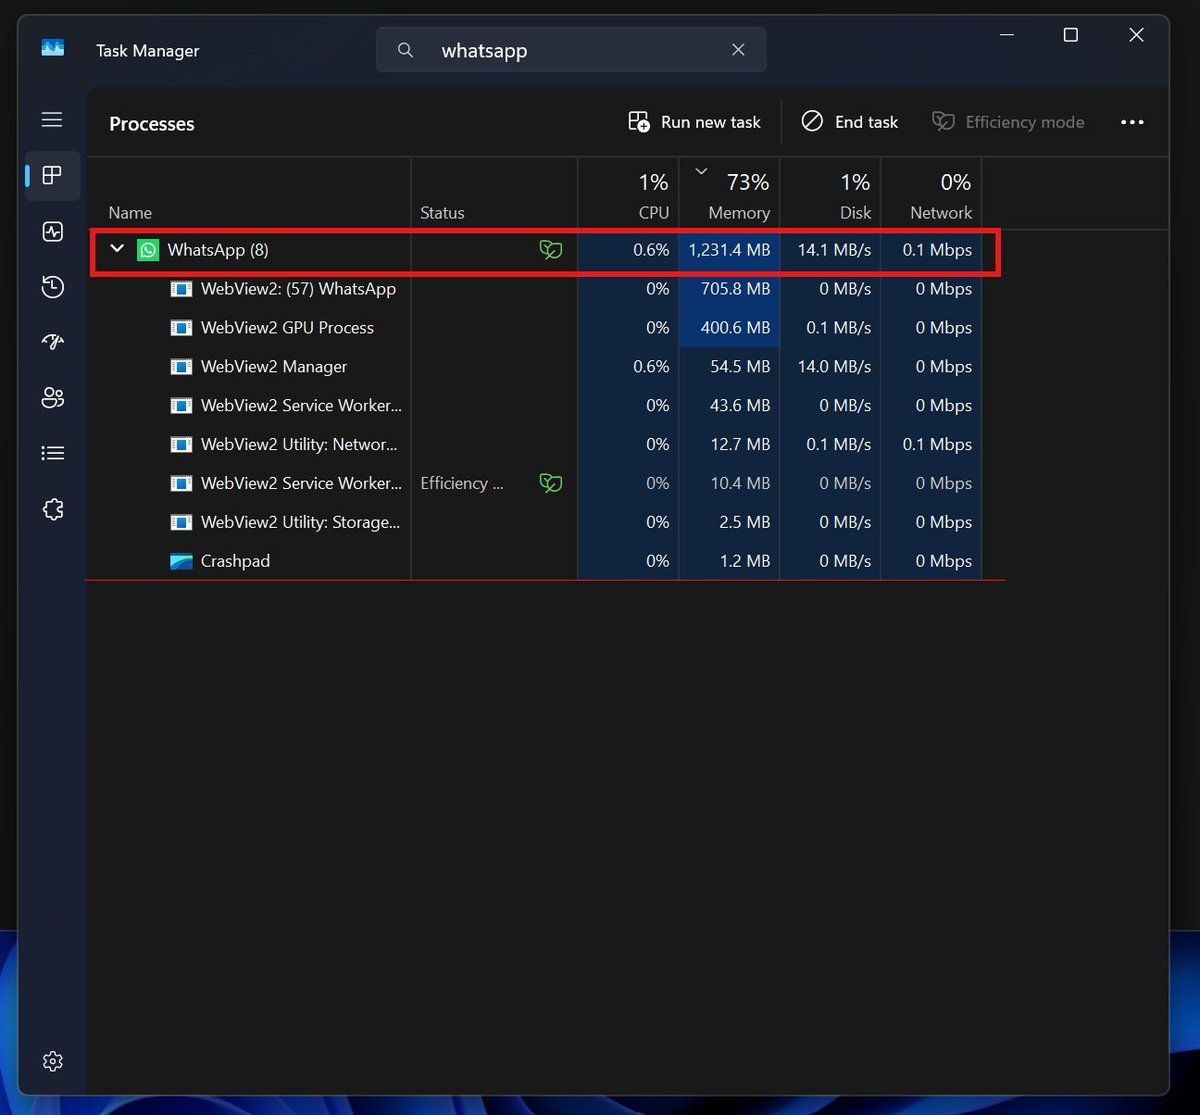Click icon of WebView2 Utility: Networ... row
This screenshot has width=1200, height=1115.
[x=181, y=444]
